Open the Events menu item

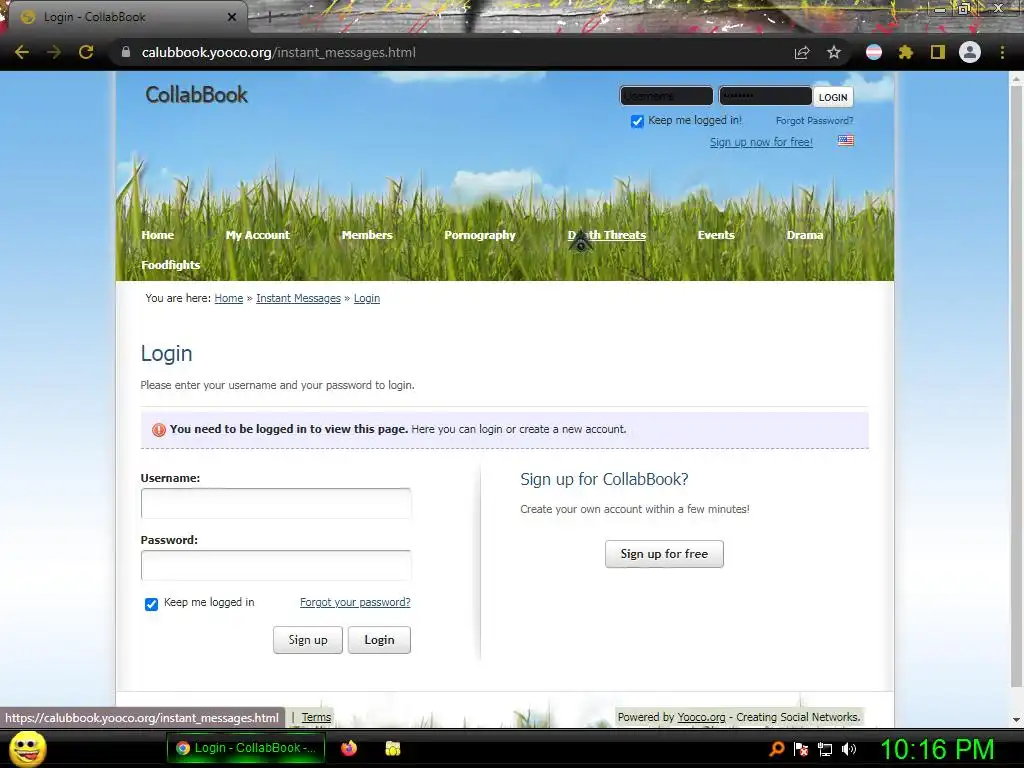(x=716, y=235)
